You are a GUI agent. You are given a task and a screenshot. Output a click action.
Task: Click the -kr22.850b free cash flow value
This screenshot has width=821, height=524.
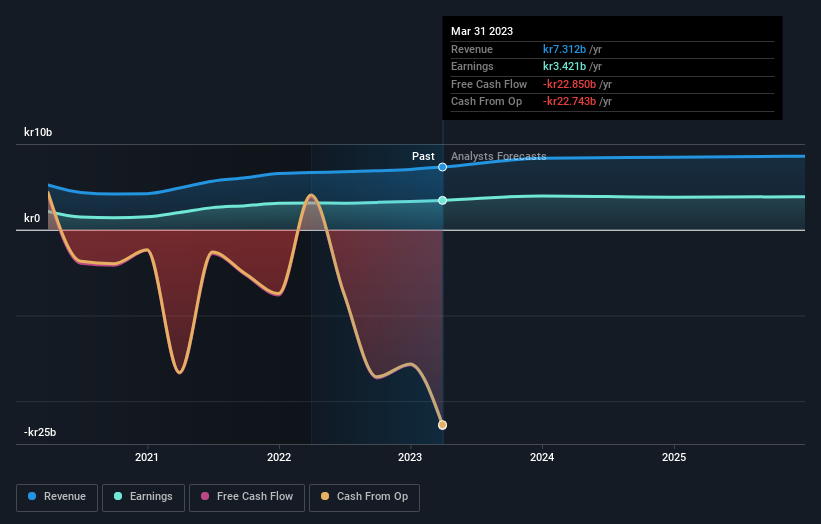coord(569,84)
